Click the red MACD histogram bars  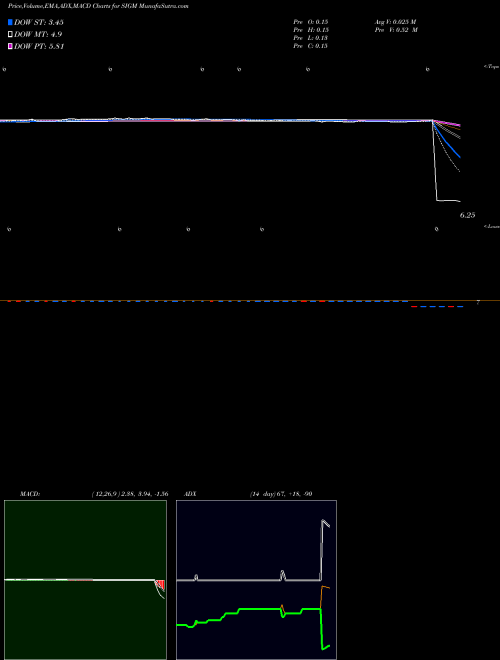[160, 585]
